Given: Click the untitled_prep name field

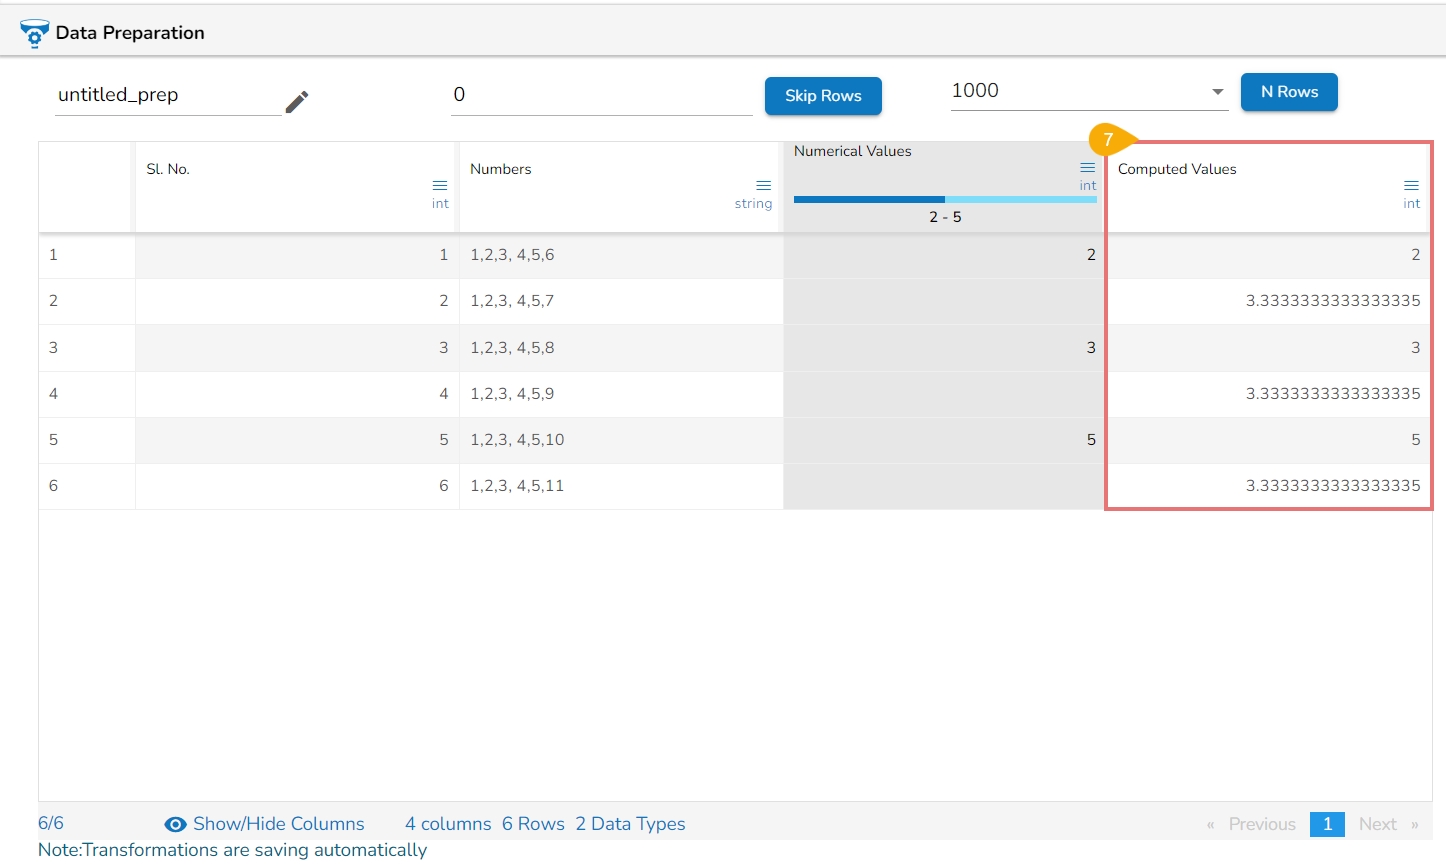Looking at the screenshot, I should click(168, 95).
